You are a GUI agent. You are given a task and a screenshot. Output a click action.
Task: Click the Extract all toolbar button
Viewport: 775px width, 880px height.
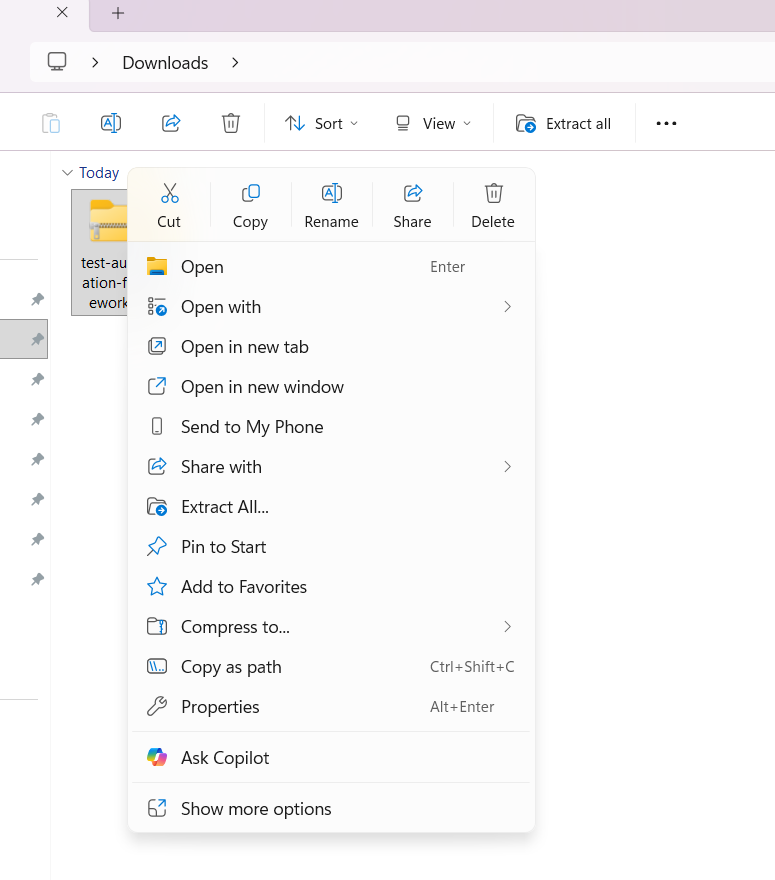tap(563, 123)
